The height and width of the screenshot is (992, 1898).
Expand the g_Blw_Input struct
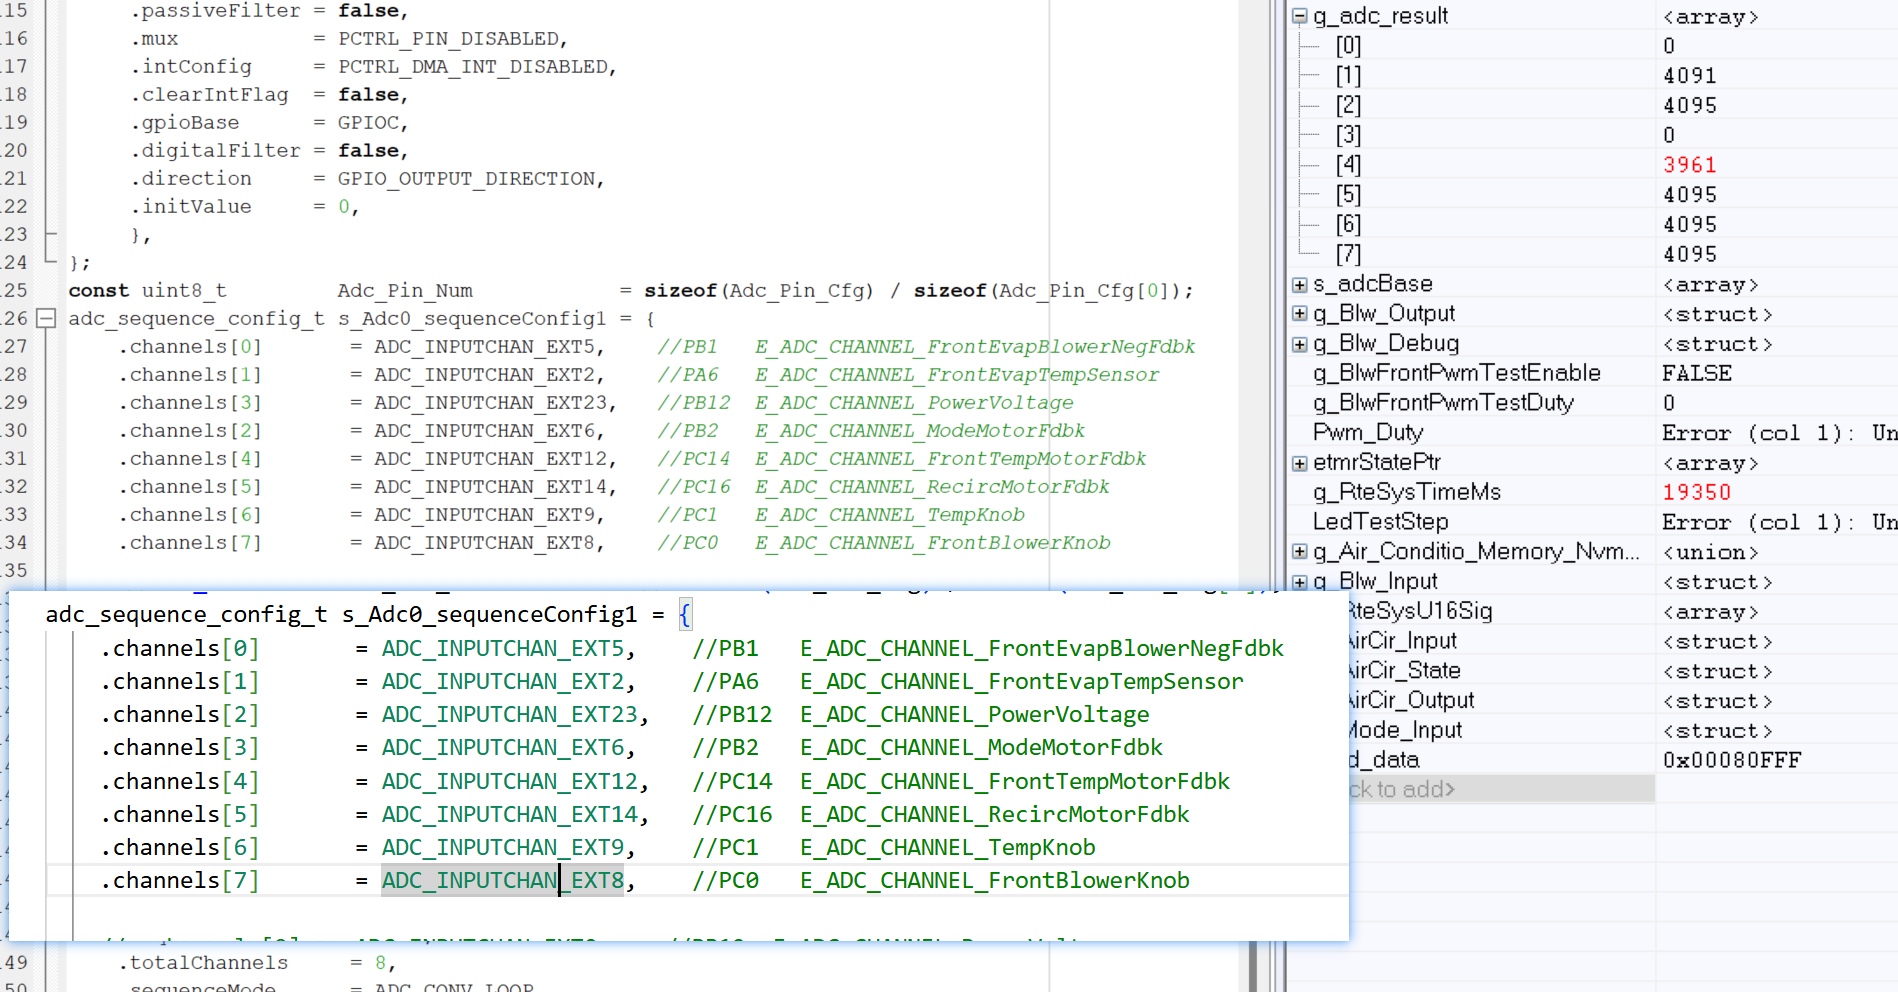pos(1300,582)
